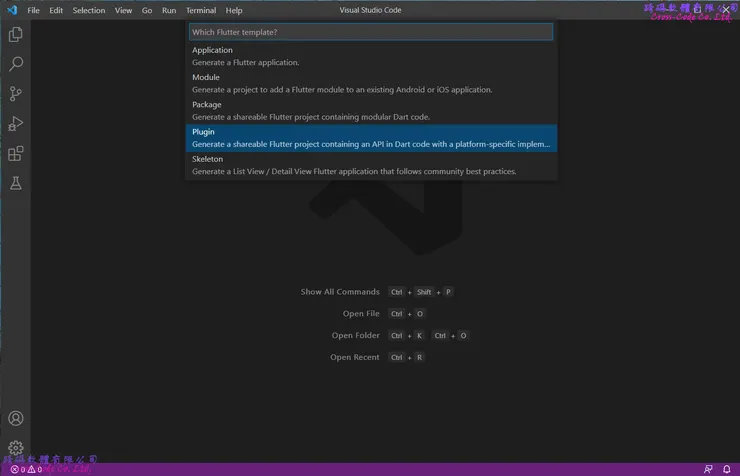Viewport: 740px width, 476px height.
Task: Click the warnings count in status bar
Action: tap(35, 469)
